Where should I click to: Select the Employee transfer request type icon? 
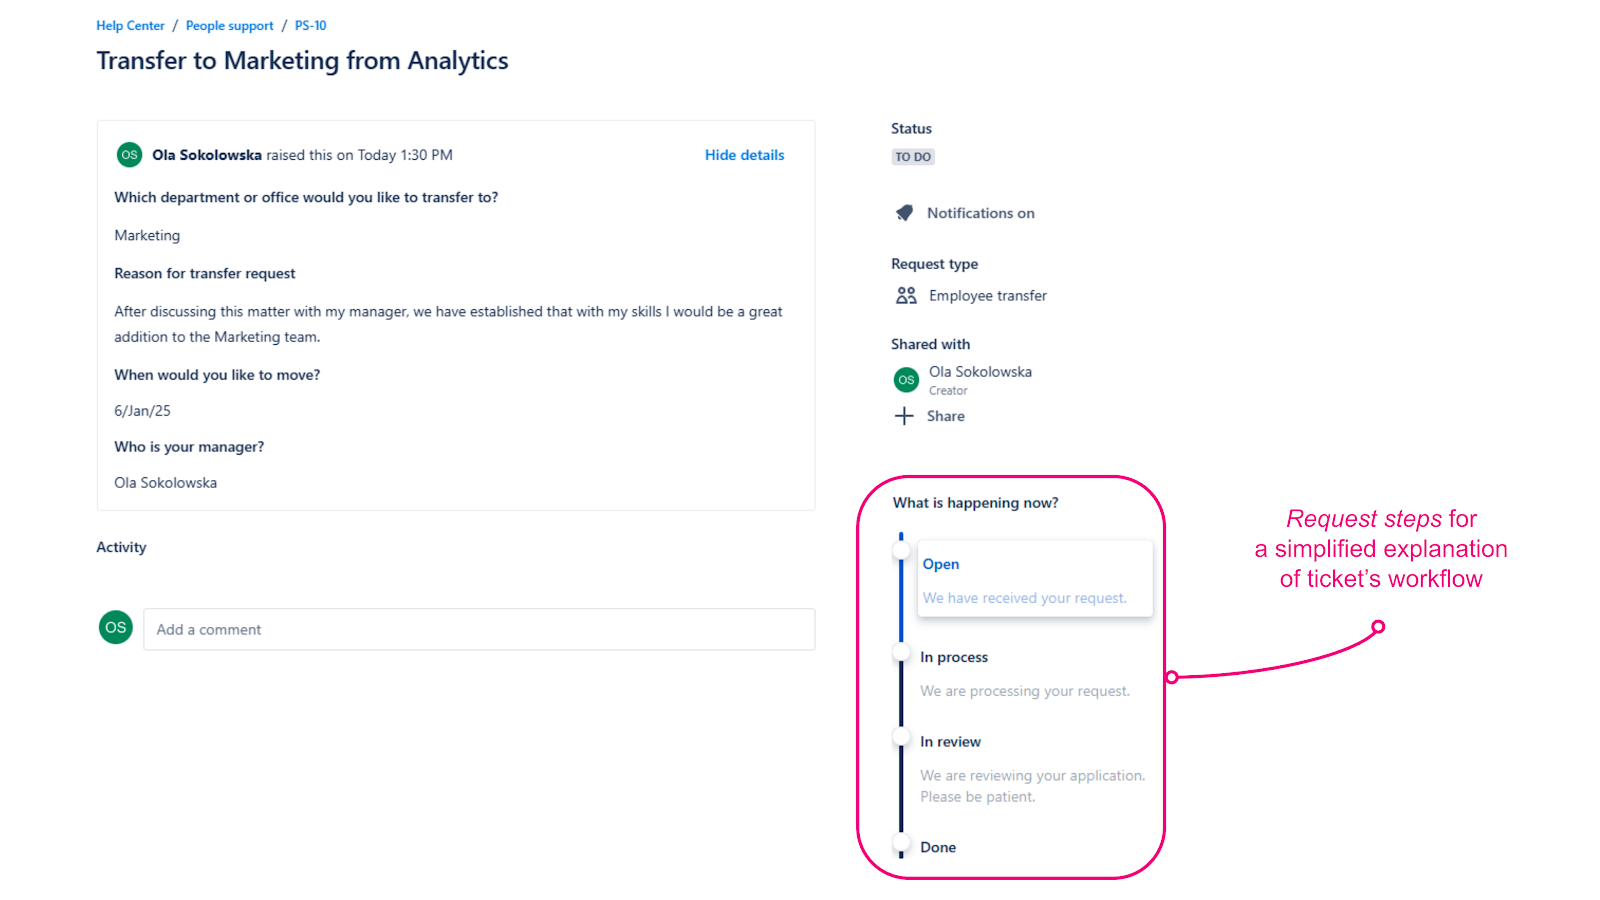point(906,295)
